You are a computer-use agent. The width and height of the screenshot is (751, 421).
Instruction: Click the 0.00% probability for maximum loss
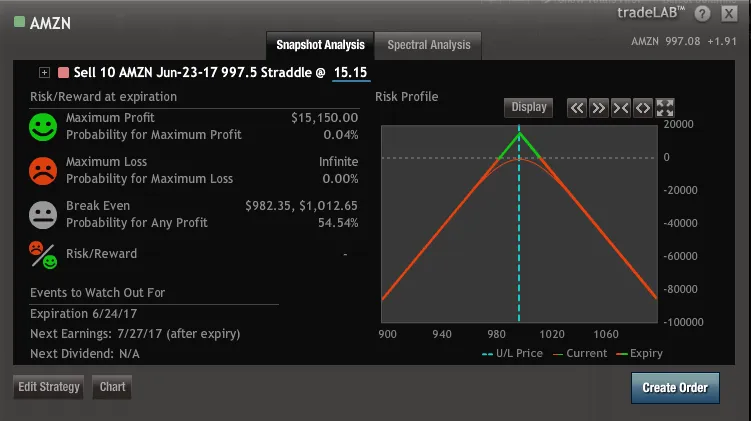coord(340,179)
